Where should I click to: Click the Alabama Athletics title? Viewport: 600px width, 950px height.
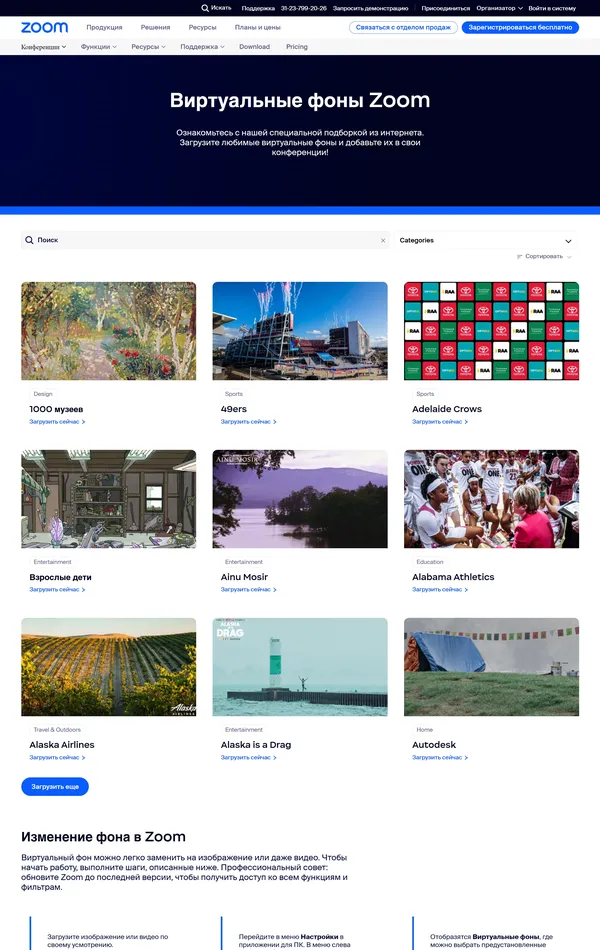coord(453,577)
